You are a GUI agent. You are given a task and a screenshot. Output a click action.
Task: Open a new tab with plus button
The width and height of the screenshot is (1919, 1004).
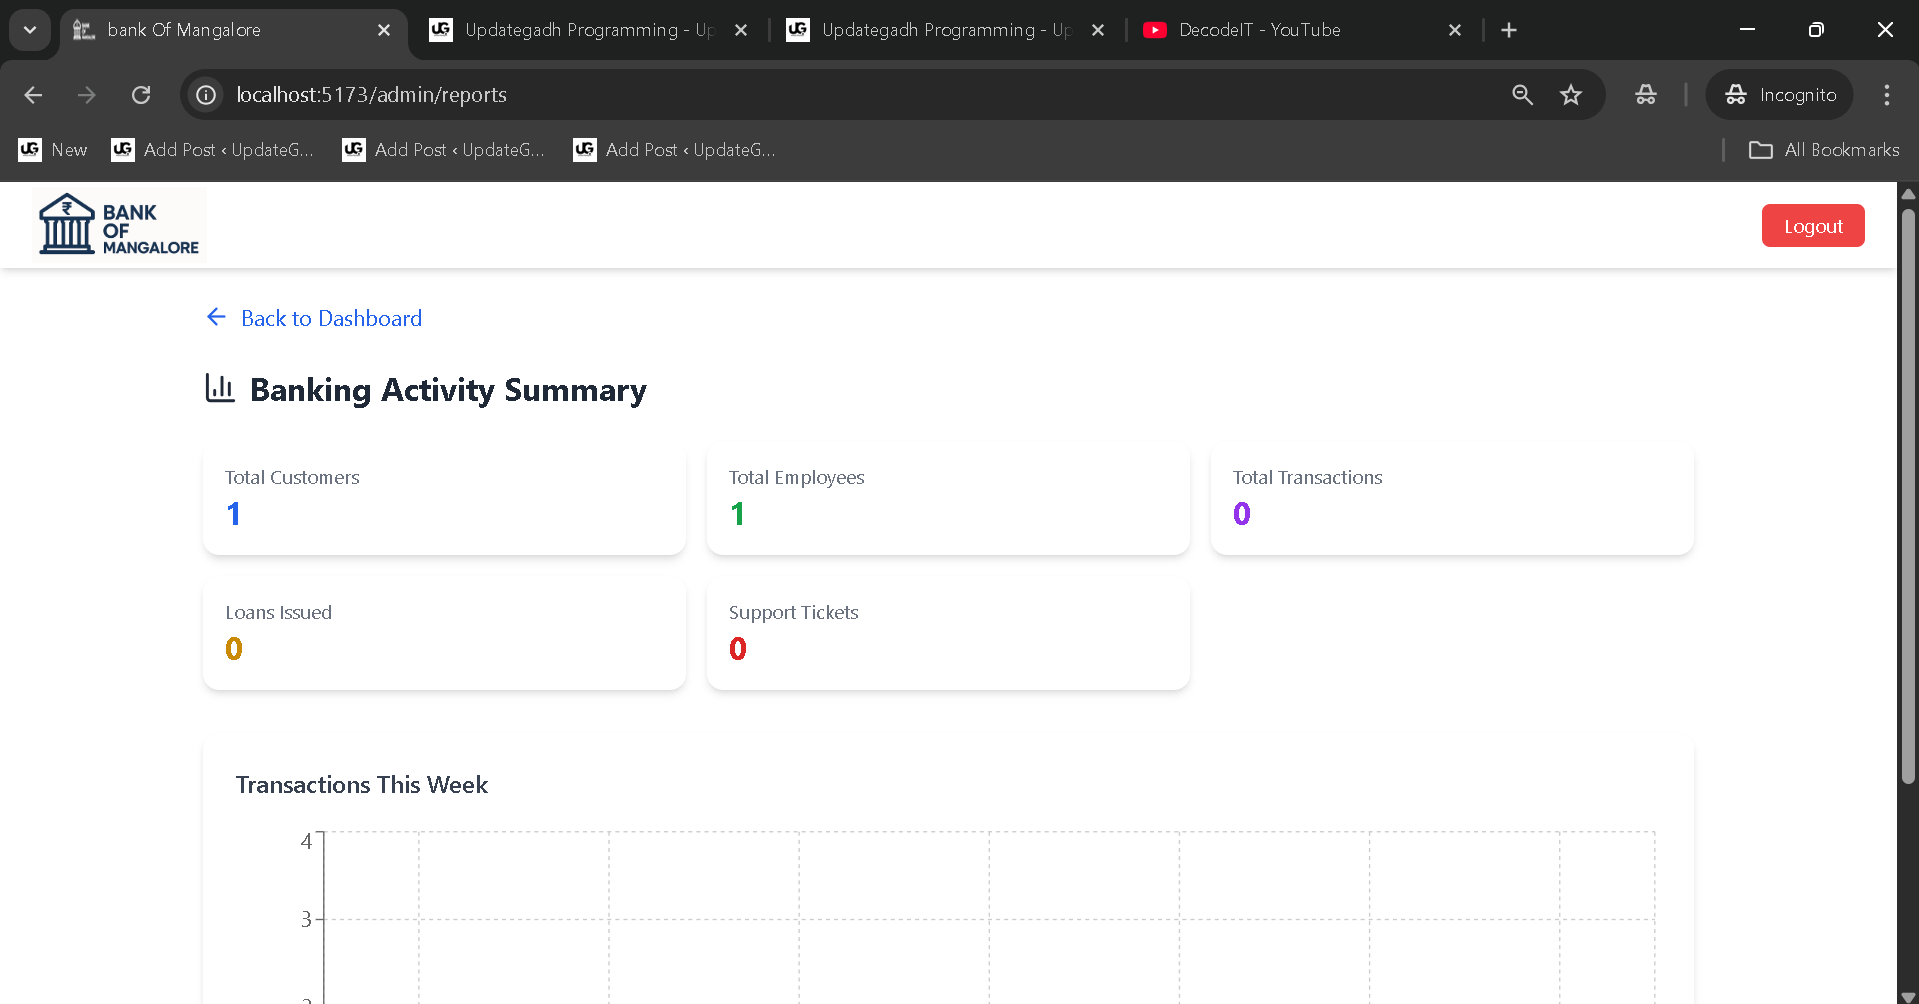coord(1509,30)
